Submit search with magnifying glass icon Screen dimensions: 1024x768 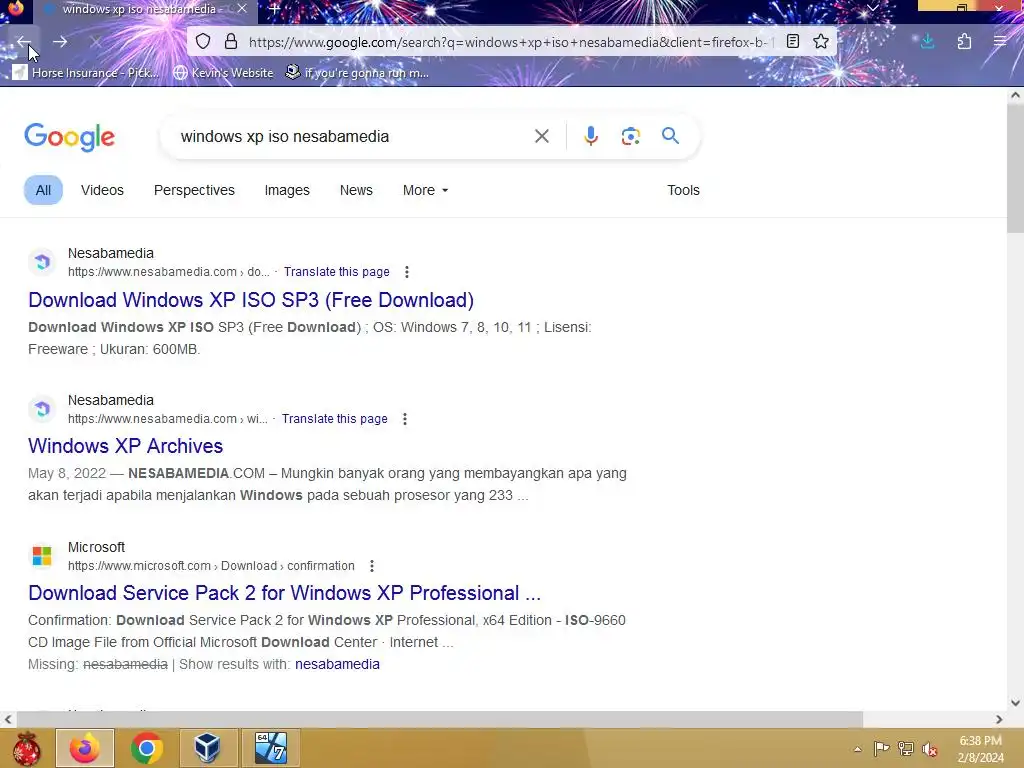(670, 136)
